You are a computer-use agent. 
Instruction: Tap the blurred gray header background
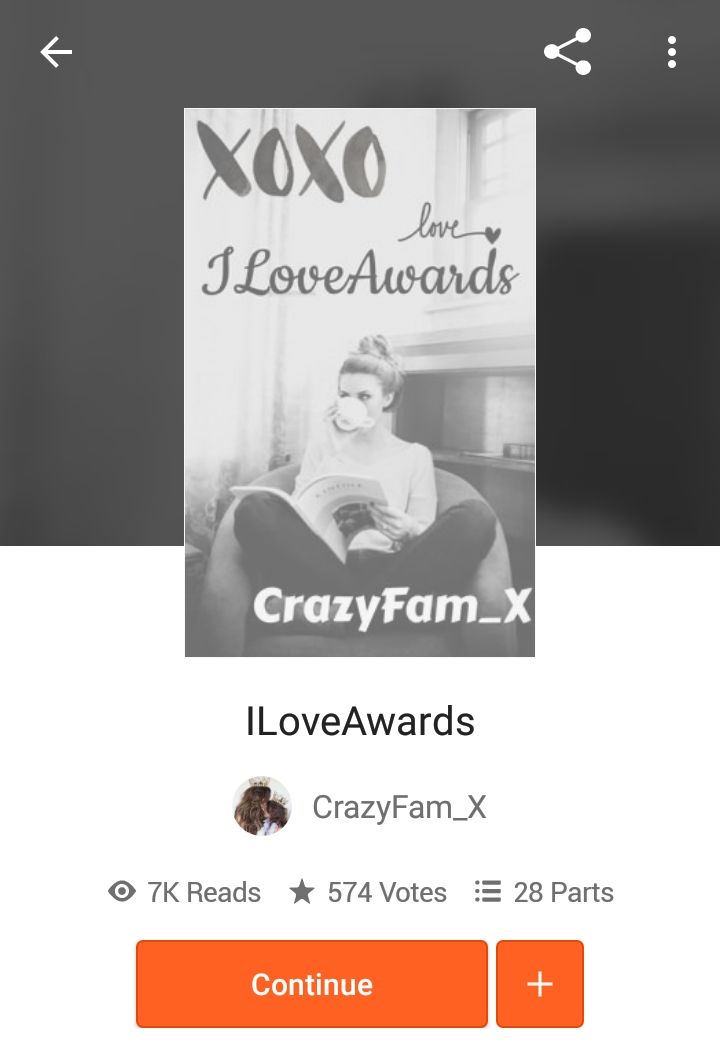click(92, 303)
